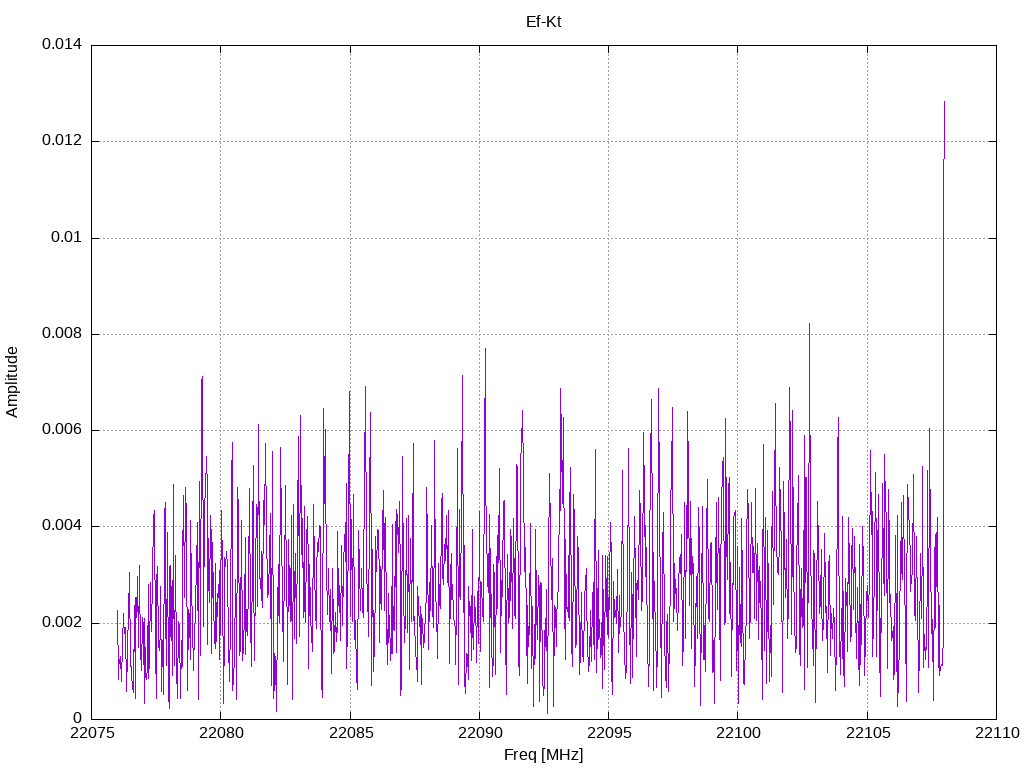This screenshot has height=768, width=1024.
Task: Click the 22075 x-axis tick label
Action: 91,735
